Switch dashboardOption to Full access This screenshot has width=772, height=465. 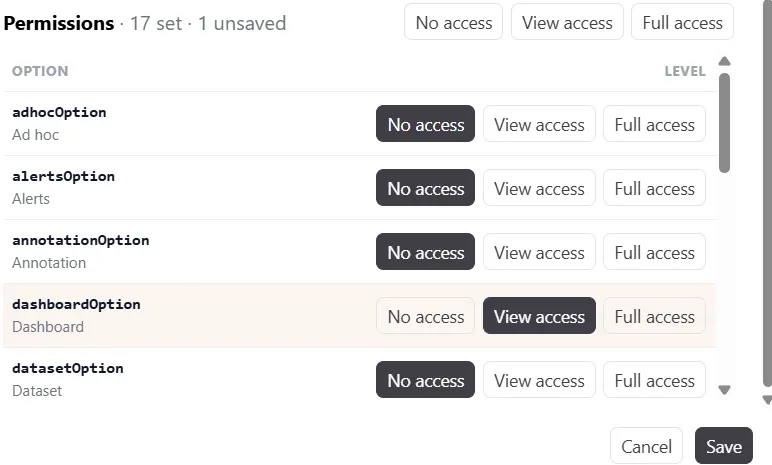coord(654,316)
